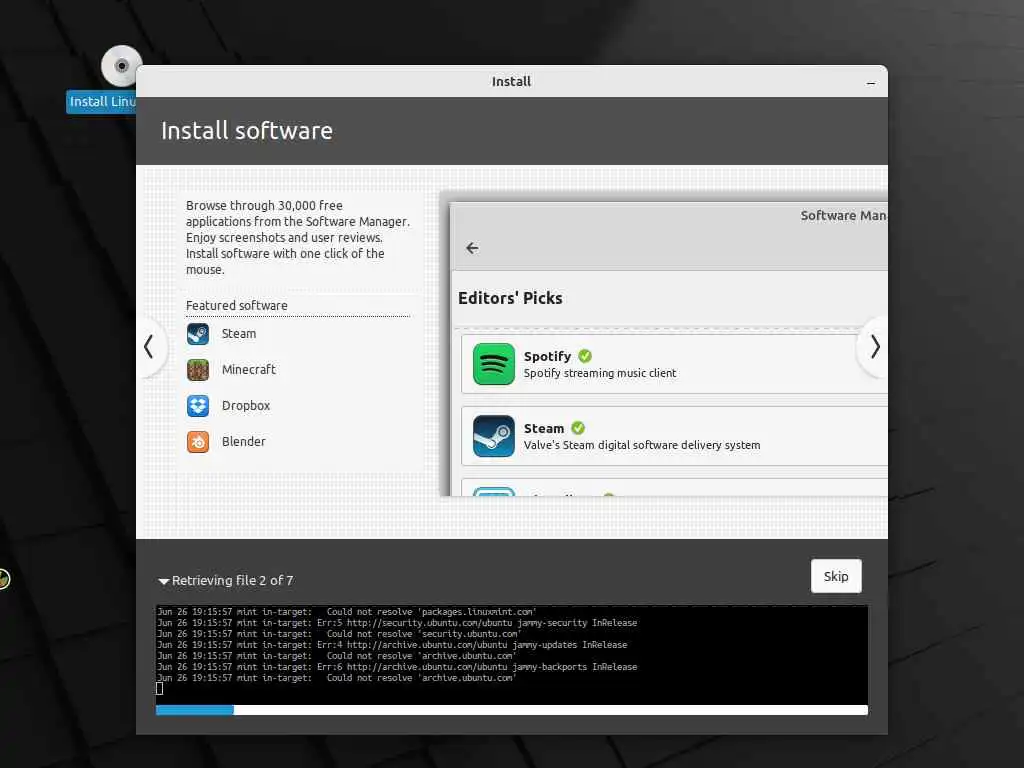The width and height of the screenshot is (1024, 768).
Task: Click the installation progress bar
Action: coord(511,710)
